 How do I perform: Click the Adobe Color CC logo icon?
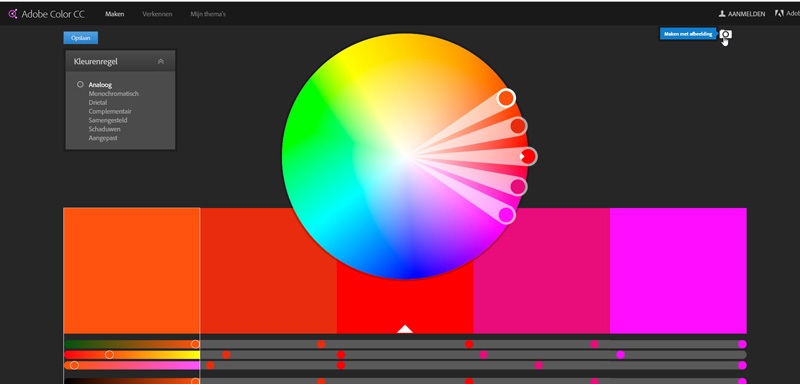click(13, 14)
